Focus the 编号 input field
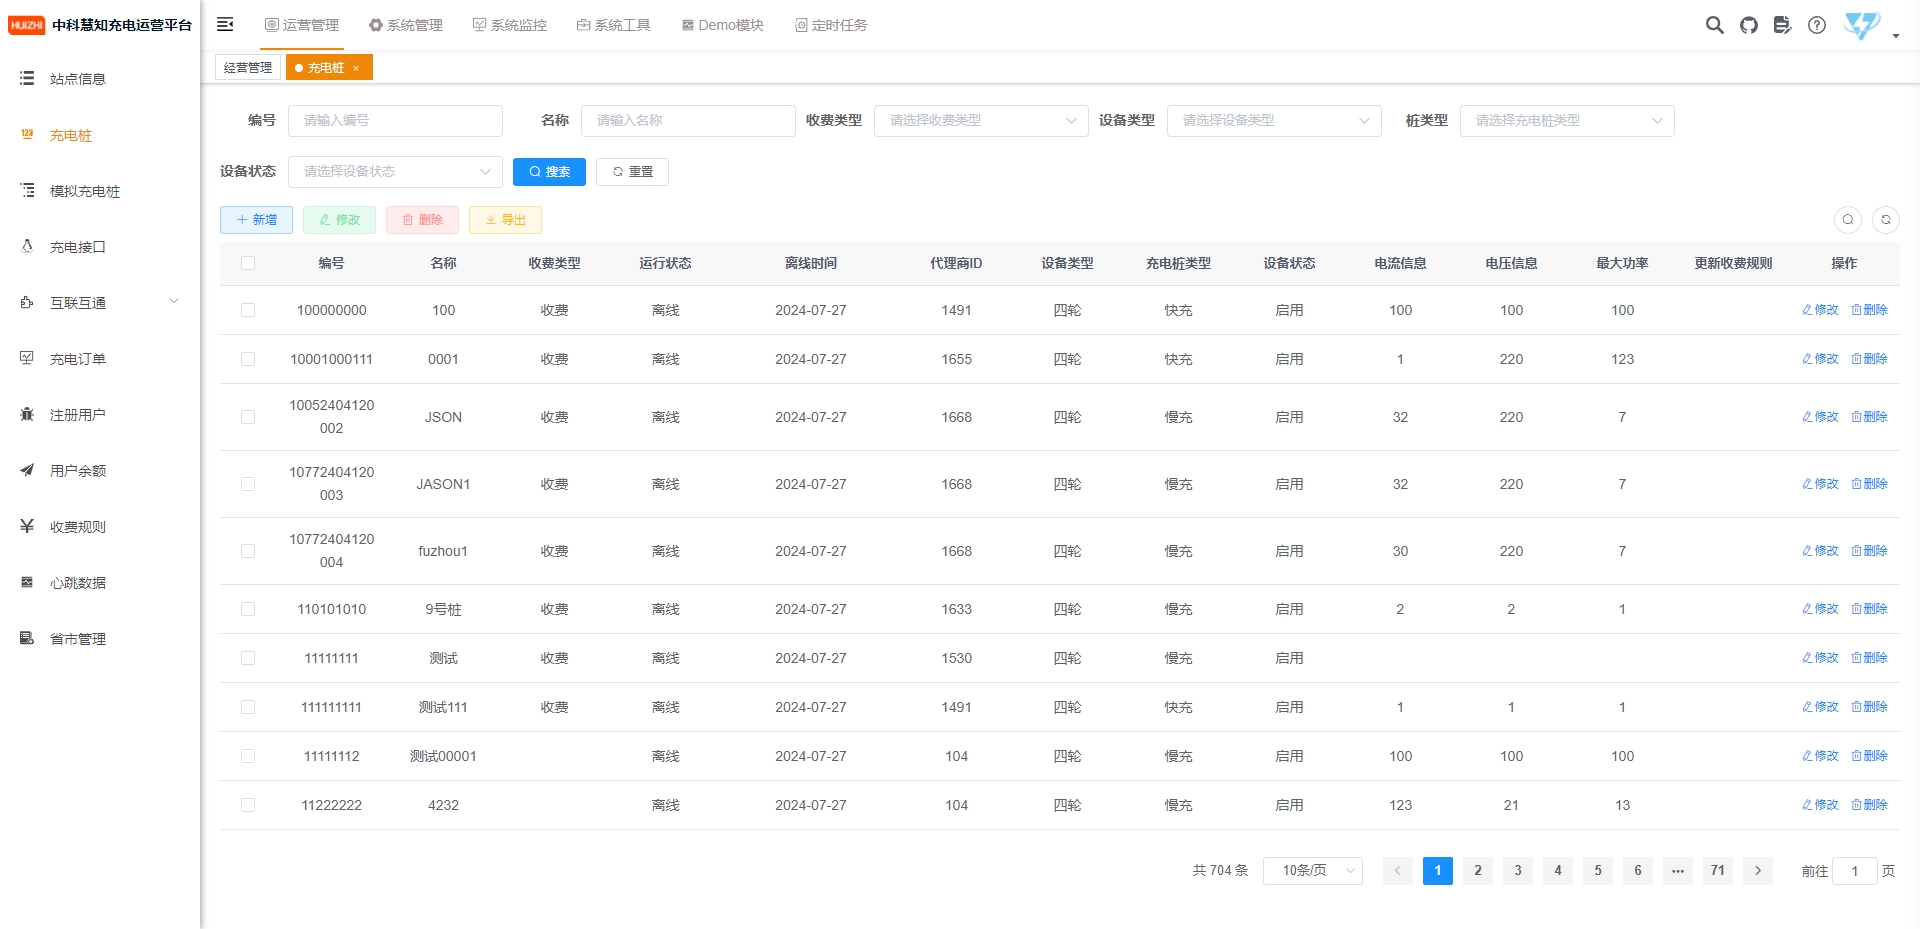Screen dimensions: 1920x929 pos(395,121)
